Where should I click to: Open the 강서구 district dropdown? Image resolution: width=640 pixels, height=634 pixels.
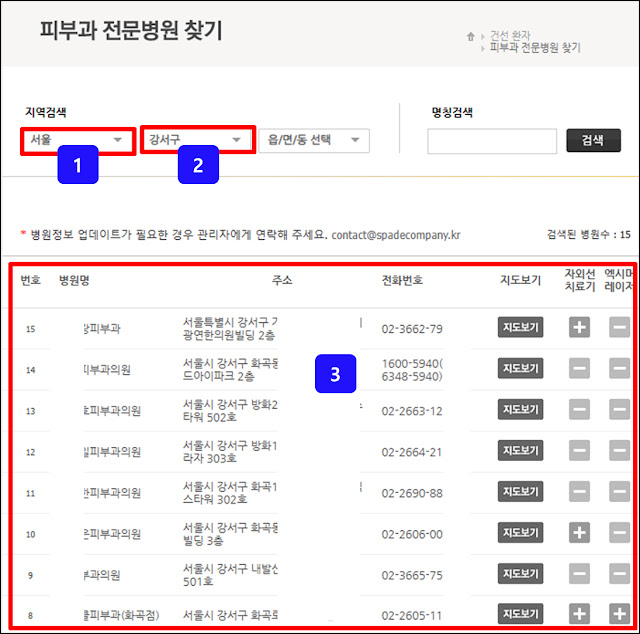point(198,140)
